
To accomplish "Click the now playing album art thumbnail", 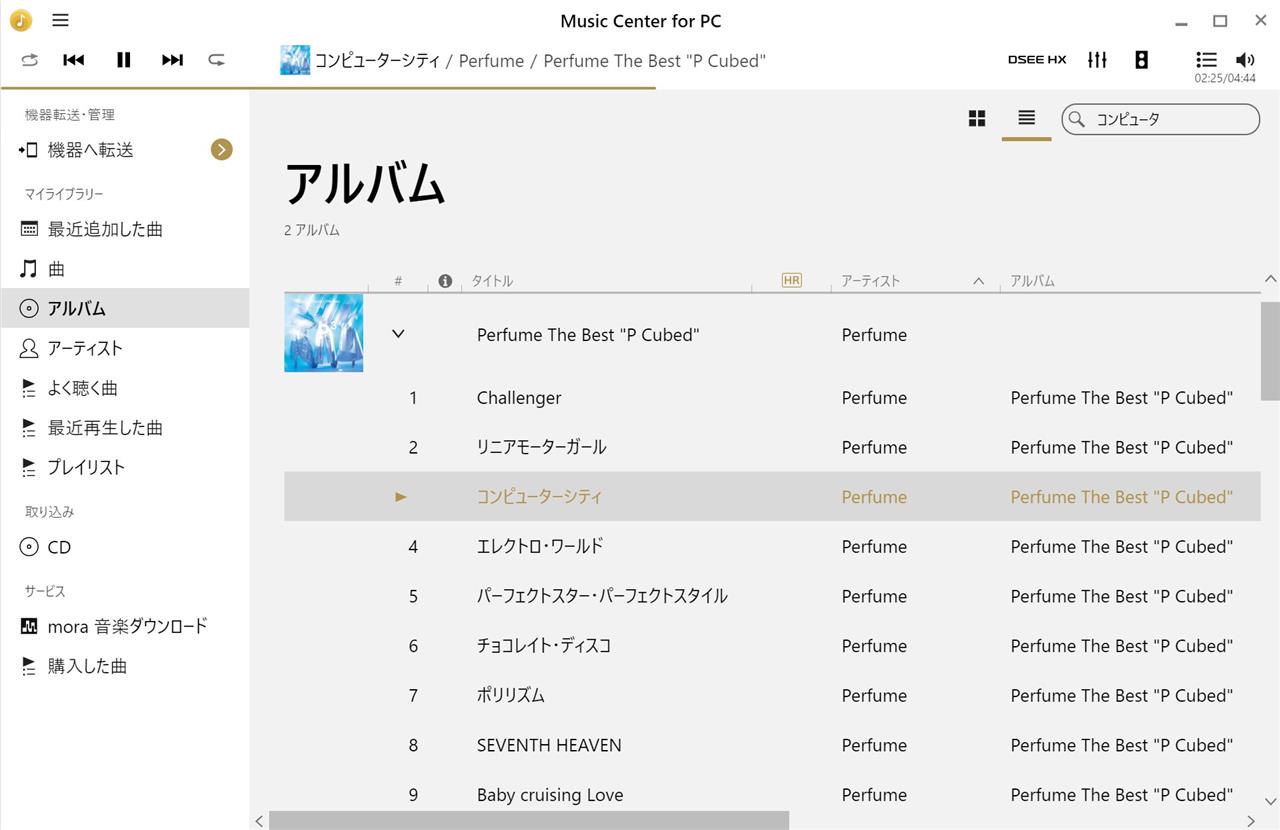I will click(x=295, y=60).
